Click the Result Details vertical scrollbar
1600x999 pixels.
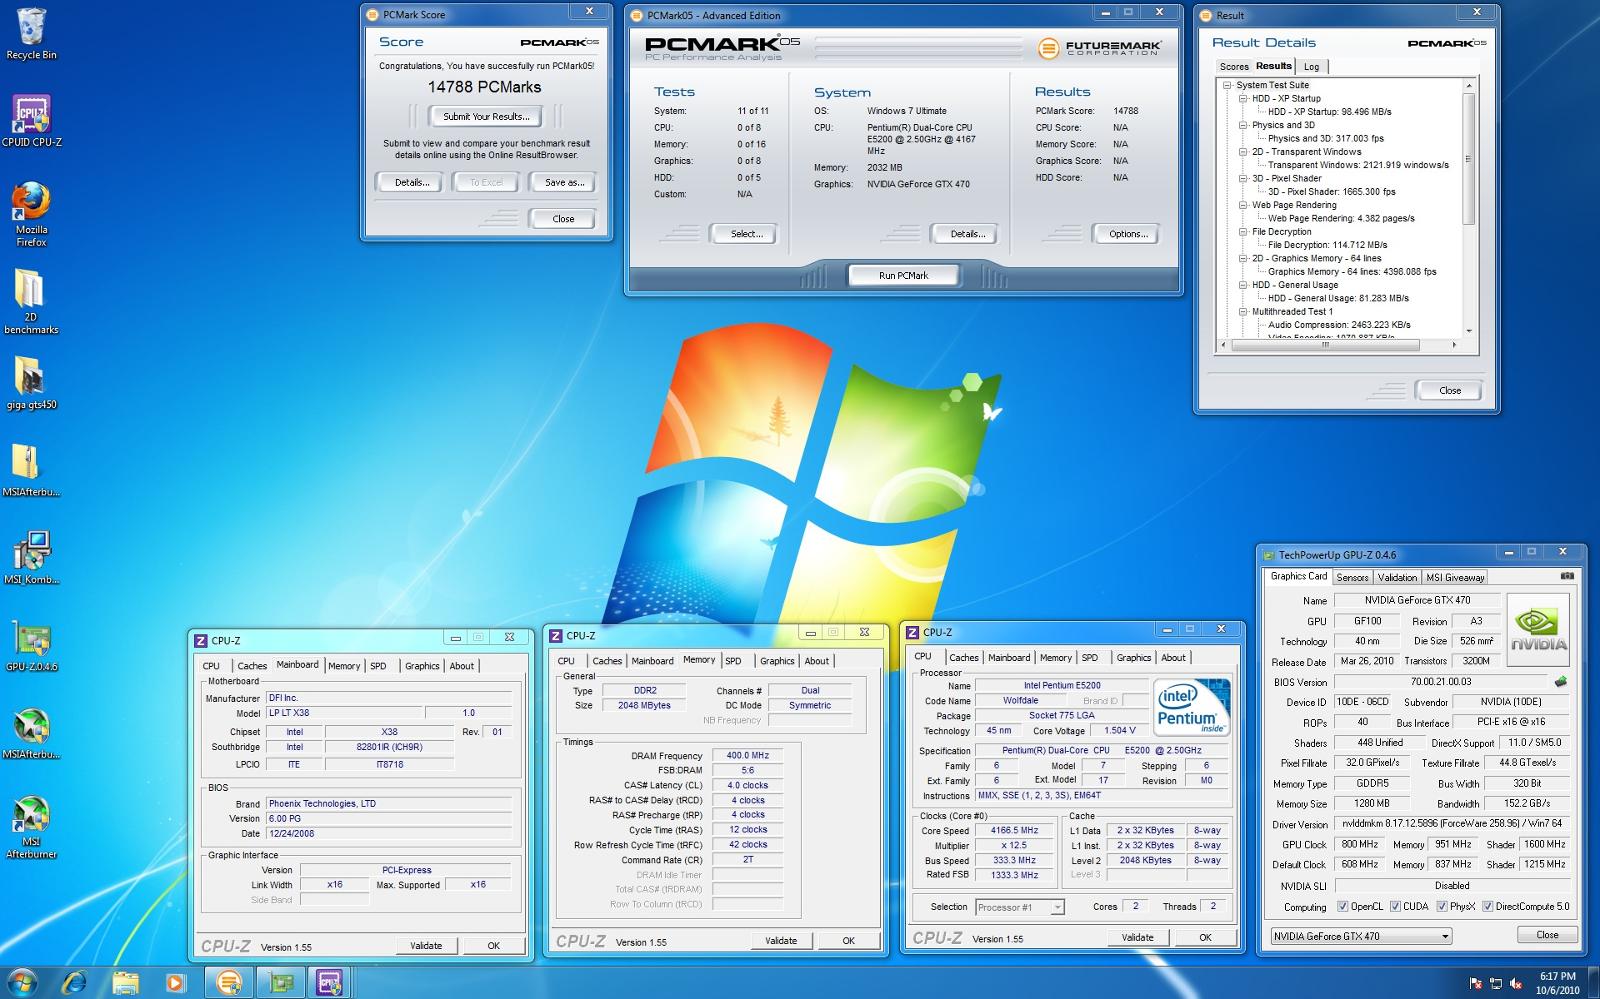[1468, 208]
